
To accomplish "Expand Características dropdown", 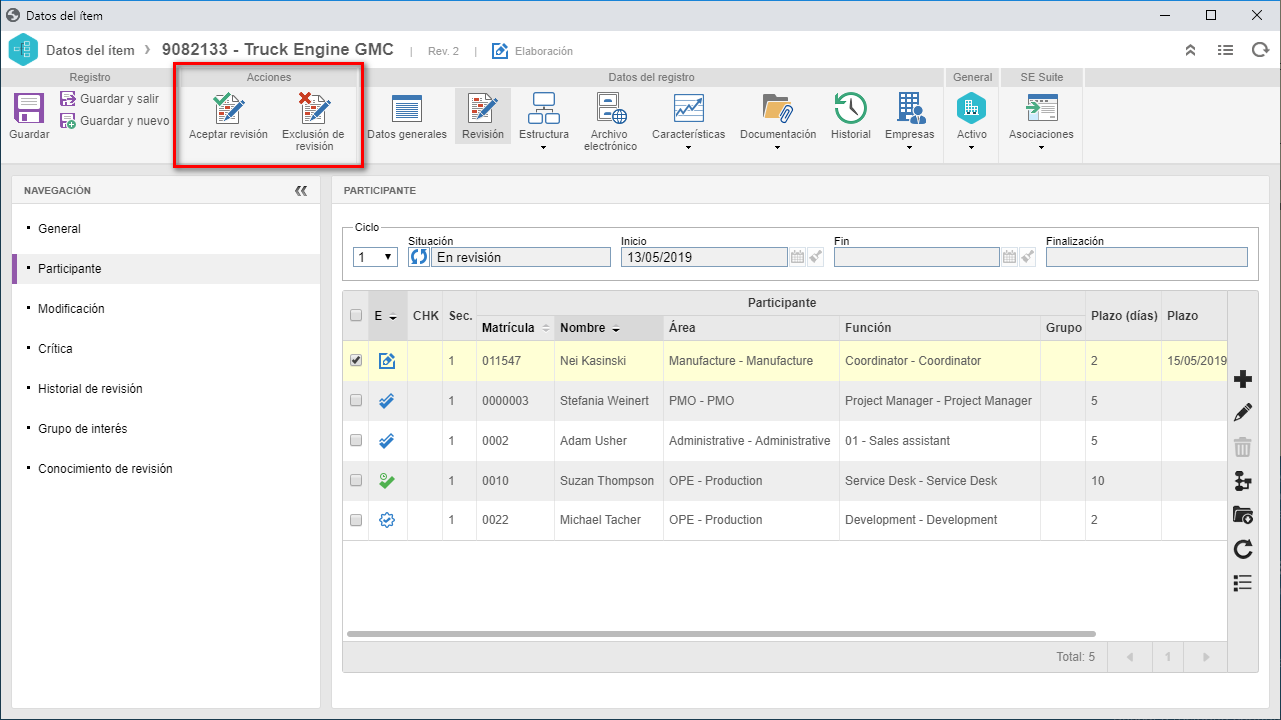I will point(688,122).
